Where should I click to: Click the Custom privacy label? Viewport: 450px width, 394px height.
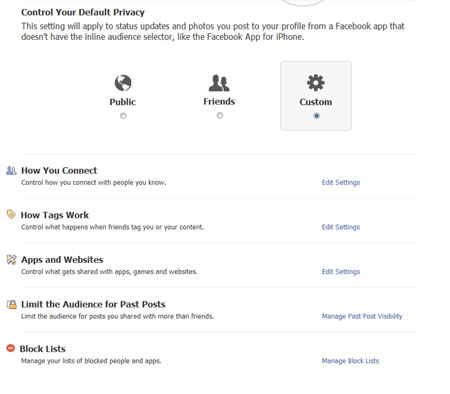click(x=316, y=102)
